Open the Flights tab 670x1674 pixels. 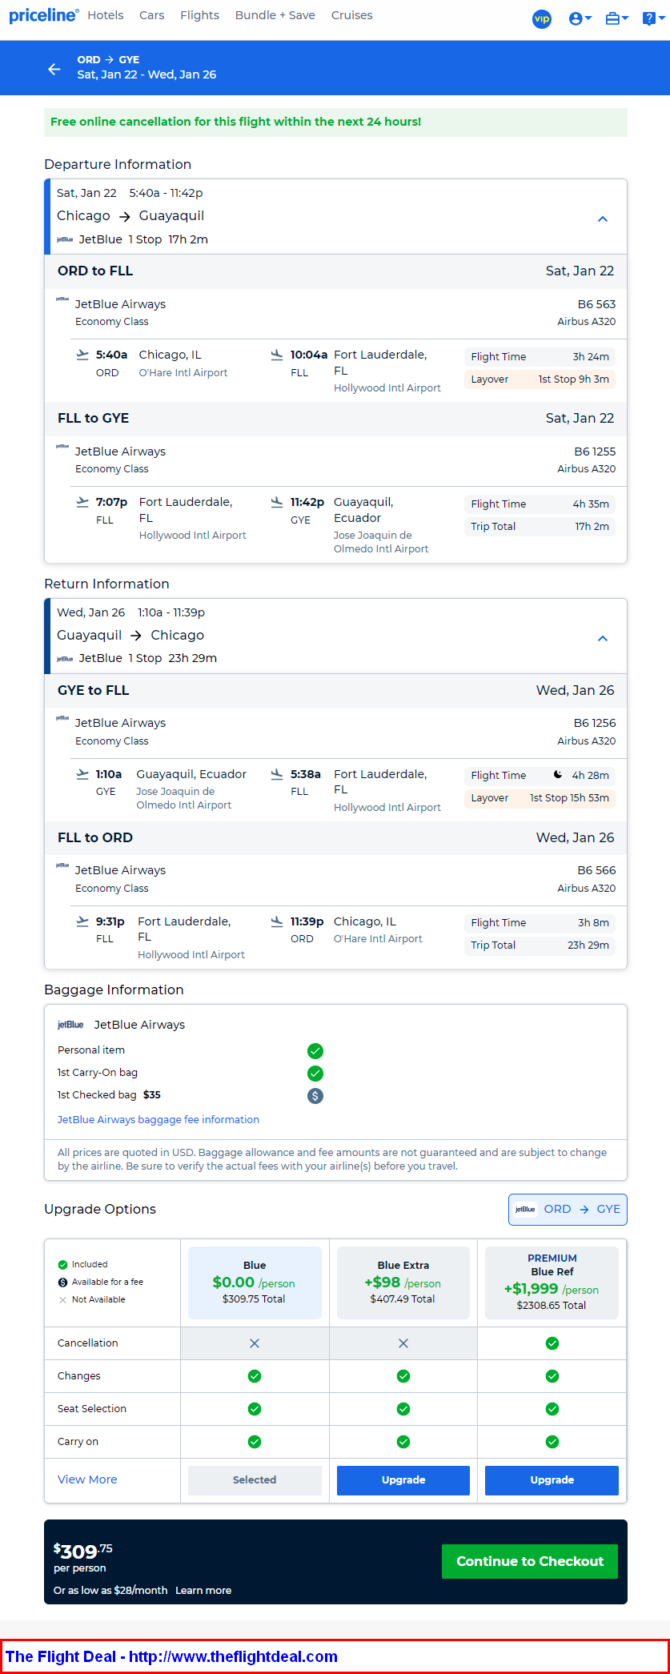point(200,15)
